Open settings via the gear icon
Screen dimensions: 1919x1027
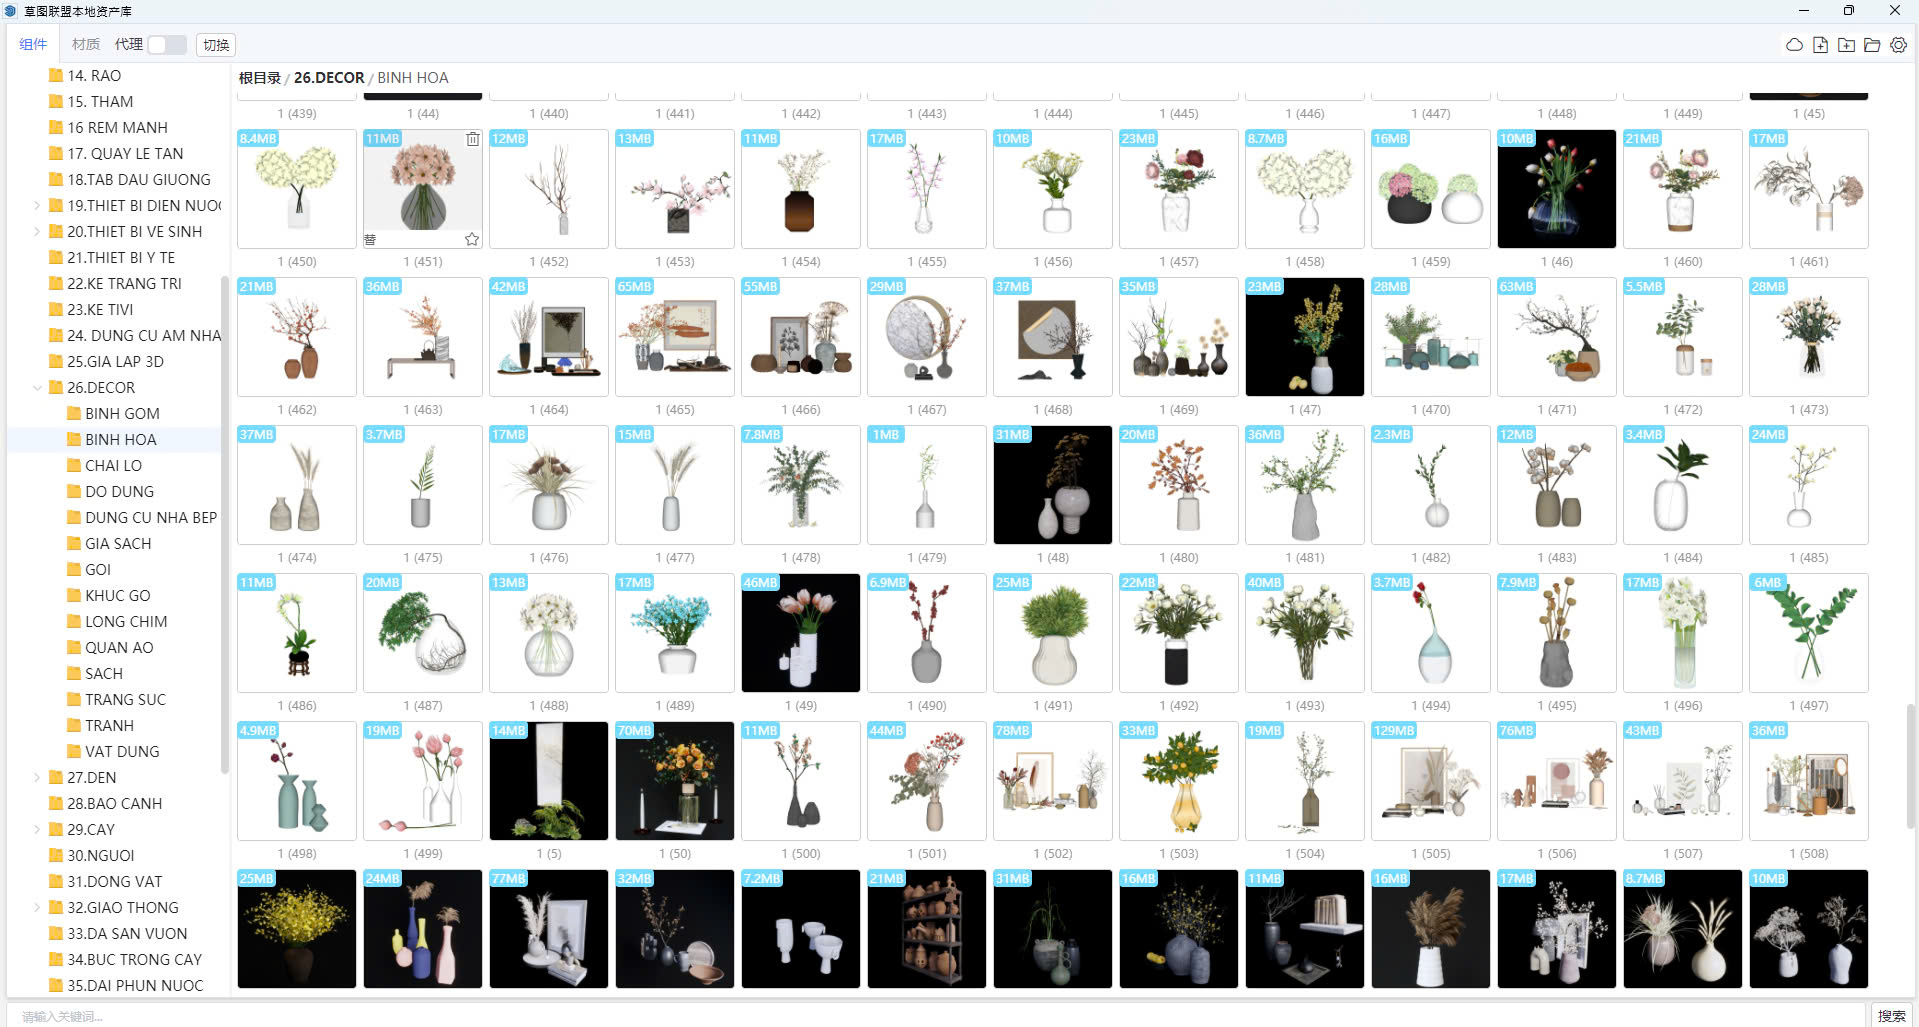click(x=1898, y=45)
